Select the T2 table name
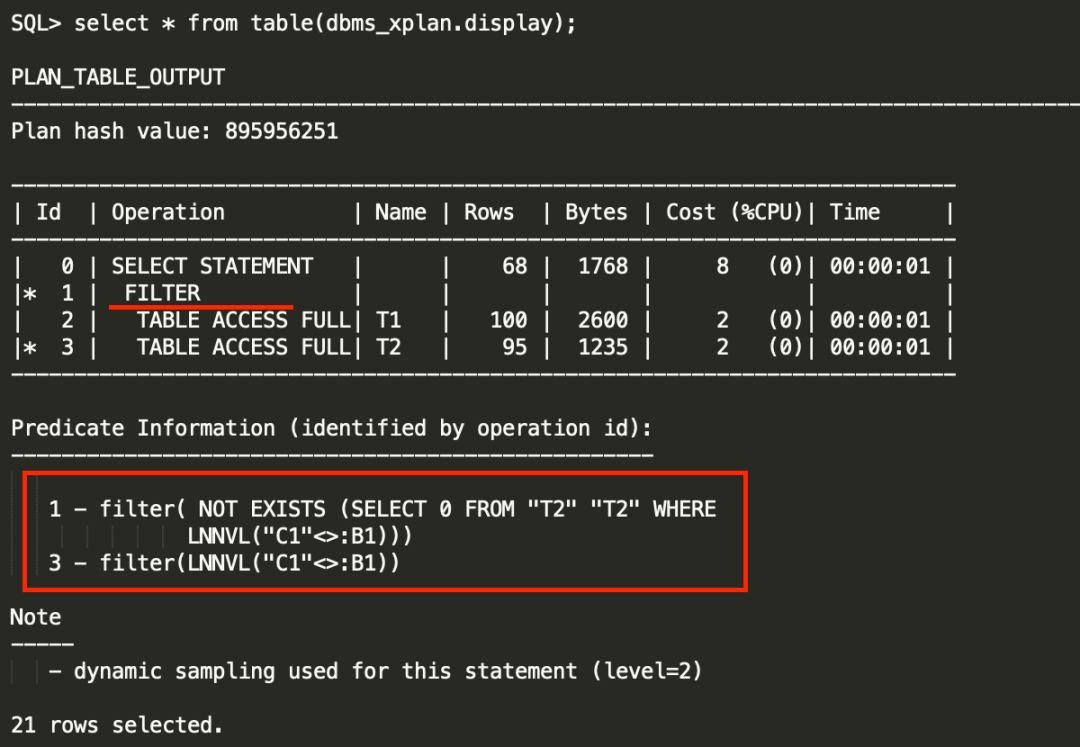The height and width of the screenshot is (747, 1080). (x=389, y=347)
